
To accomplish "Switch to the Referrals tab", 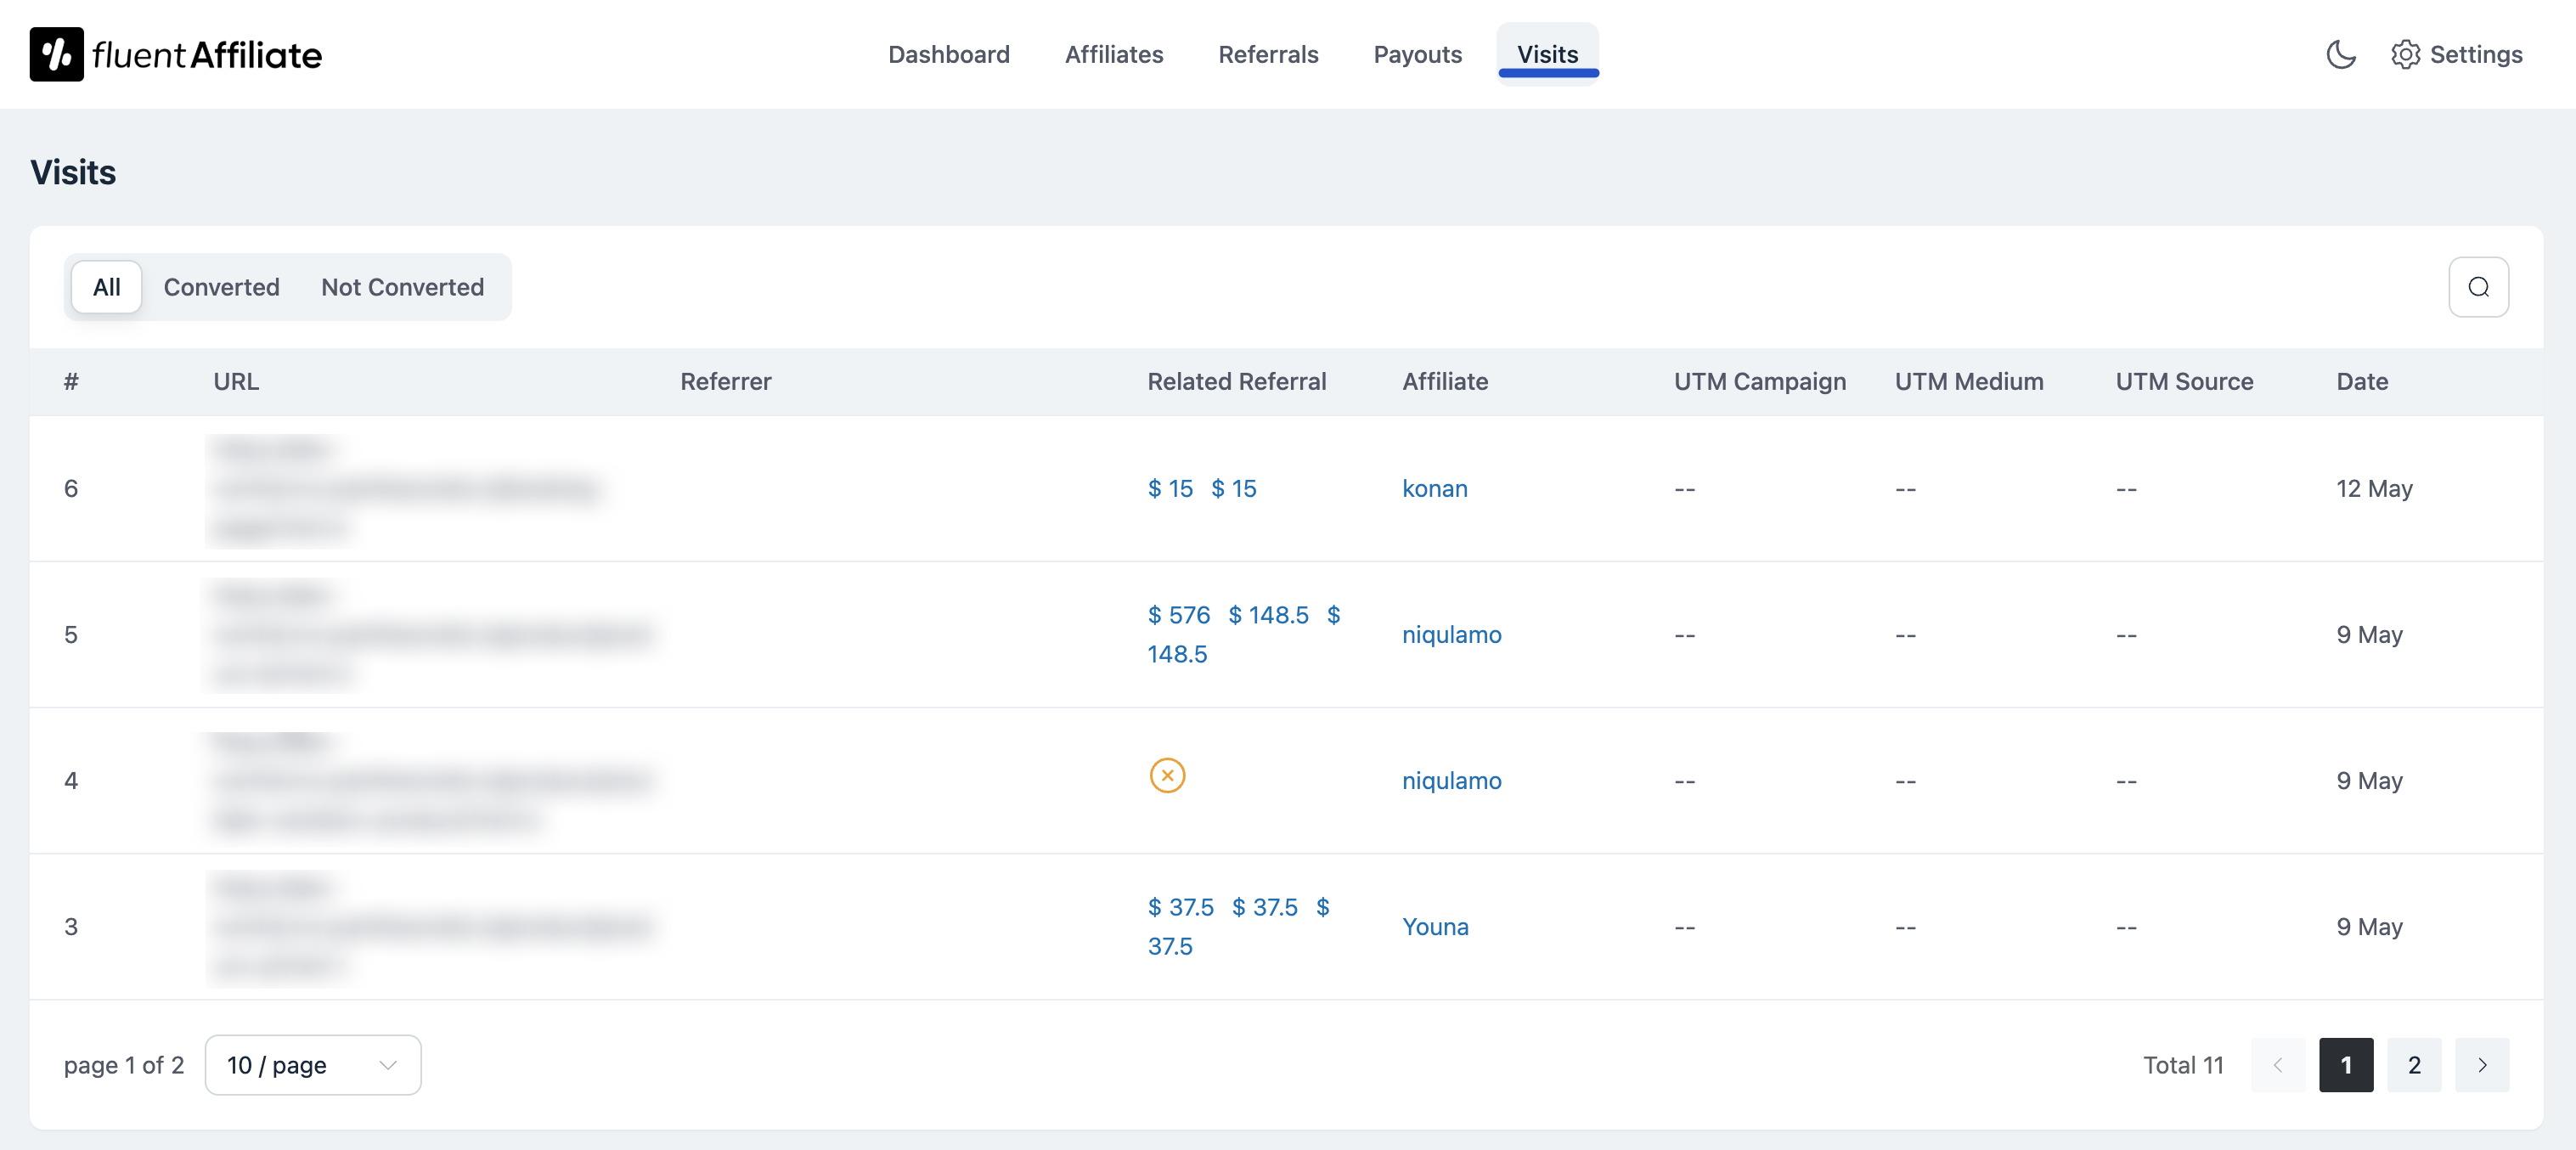I will click(x=1267, y=55).
